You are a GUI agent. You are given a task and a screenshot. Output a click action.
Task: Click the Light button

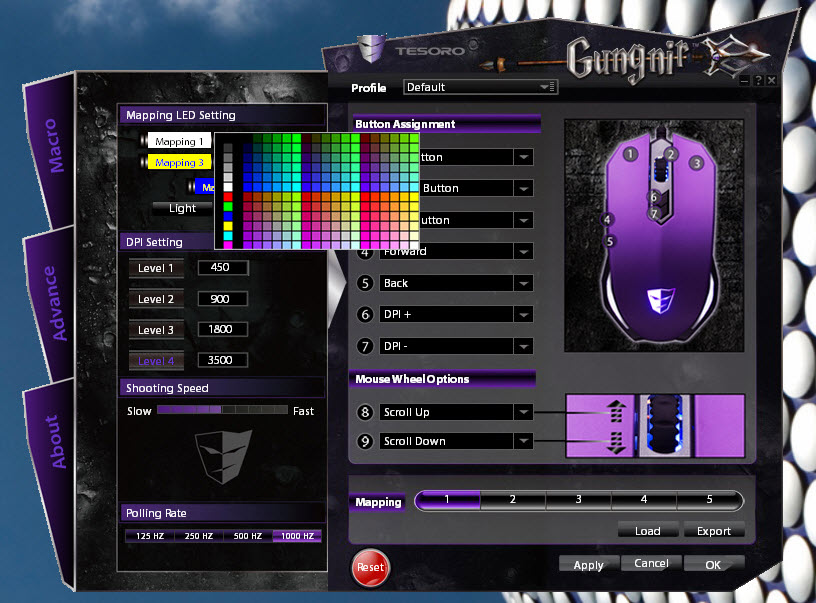(x=183, y=208)
